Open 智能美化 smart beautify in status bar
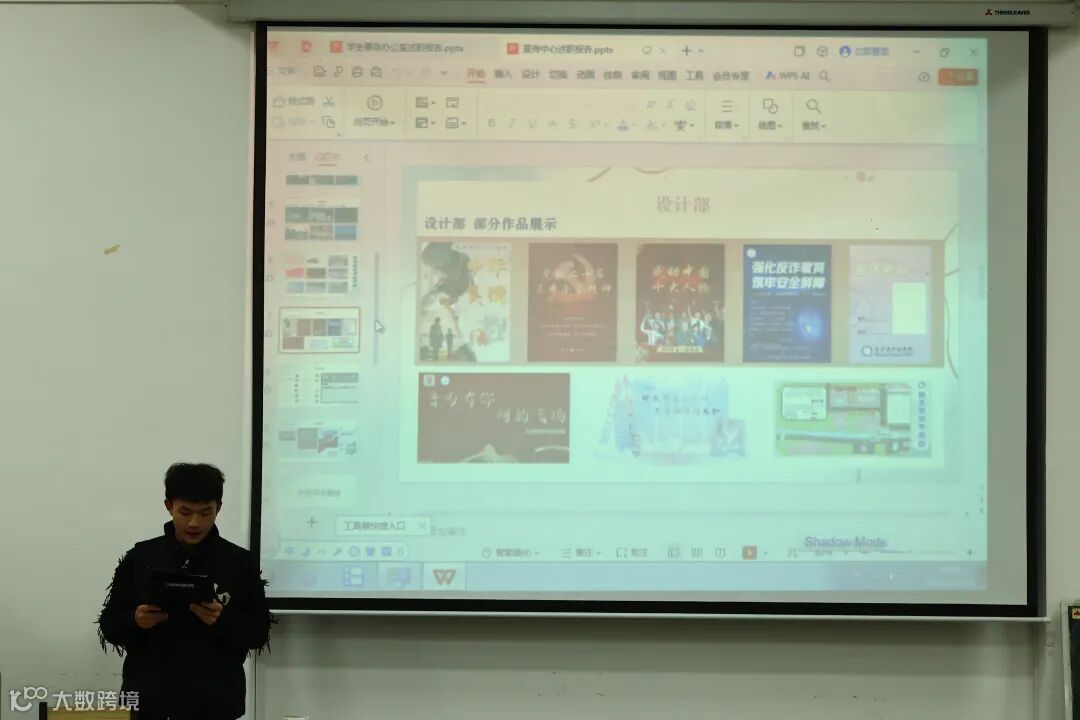This screenshot has width=1080, height=720. coord(510,553)
